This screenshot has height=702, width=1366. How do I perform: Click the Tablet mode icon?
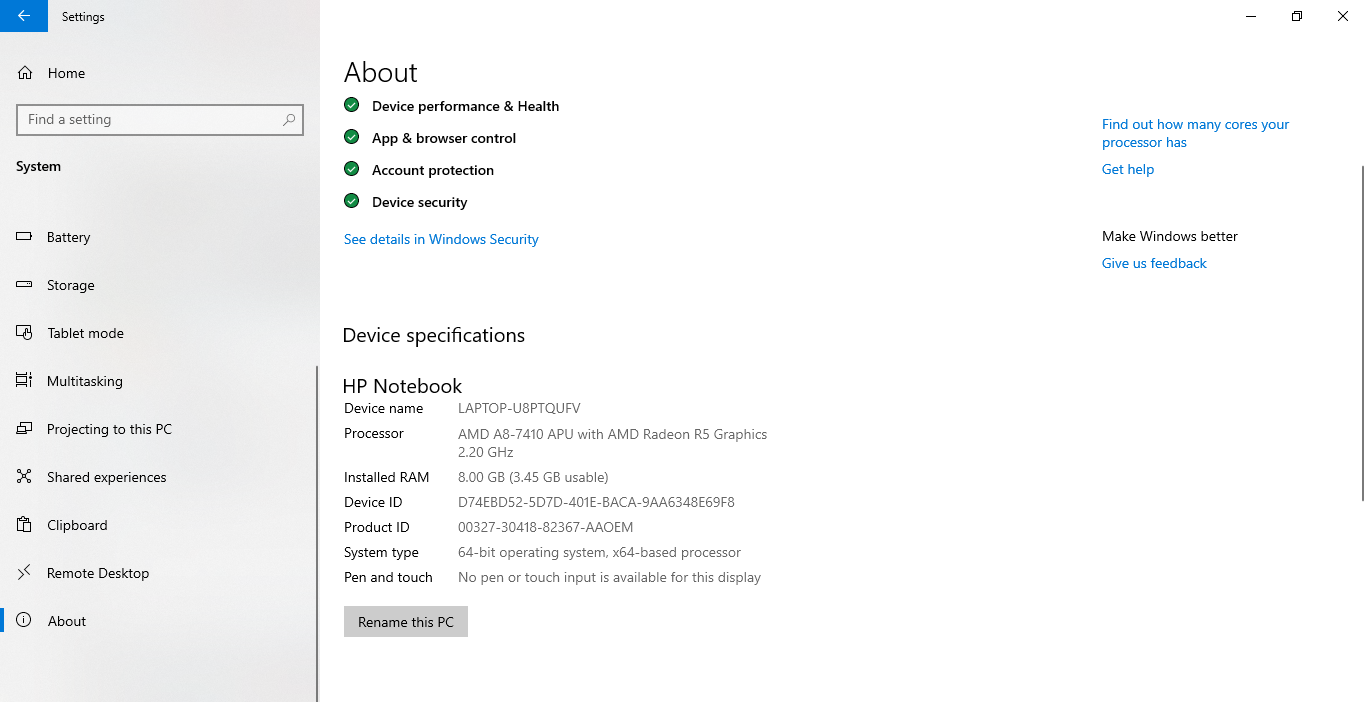tap(25, 333)
